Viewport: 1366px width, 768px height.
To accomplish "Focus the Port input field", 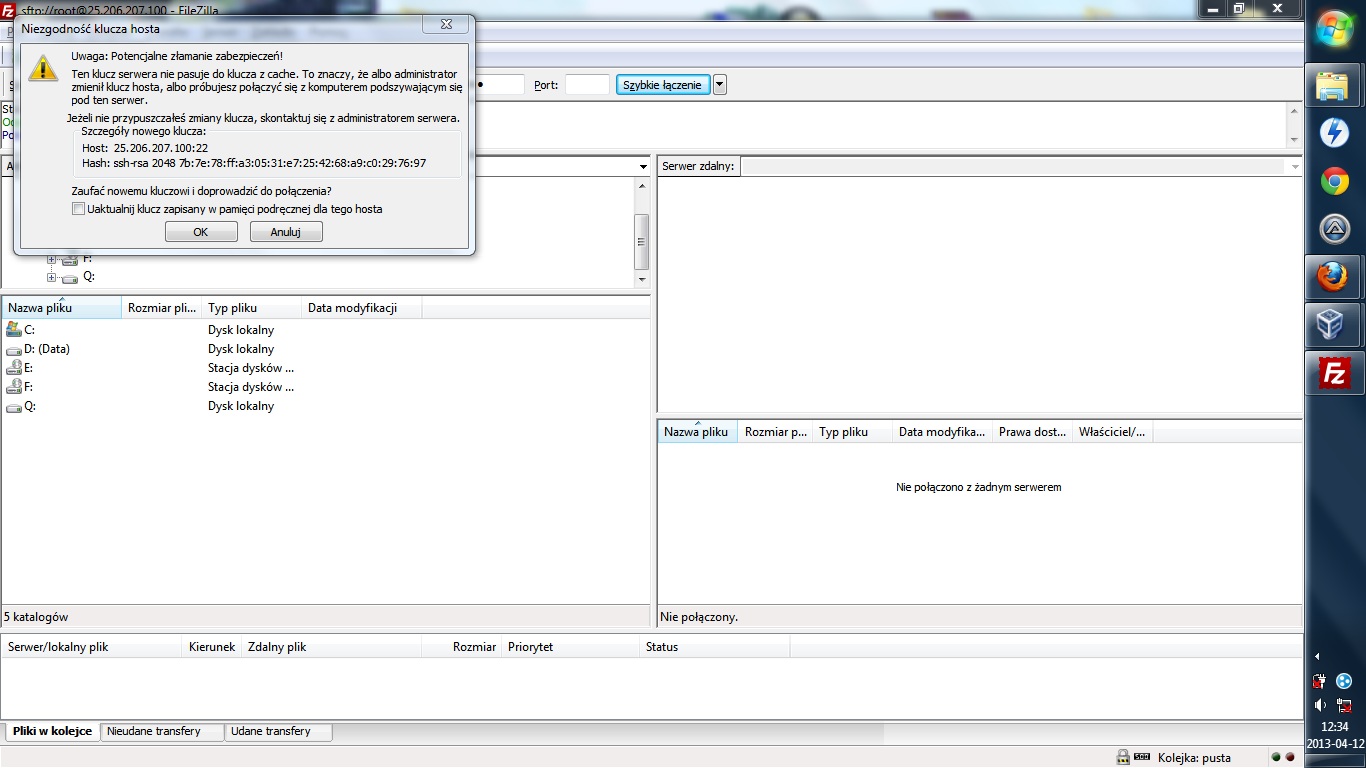I will tap(587, 85).
